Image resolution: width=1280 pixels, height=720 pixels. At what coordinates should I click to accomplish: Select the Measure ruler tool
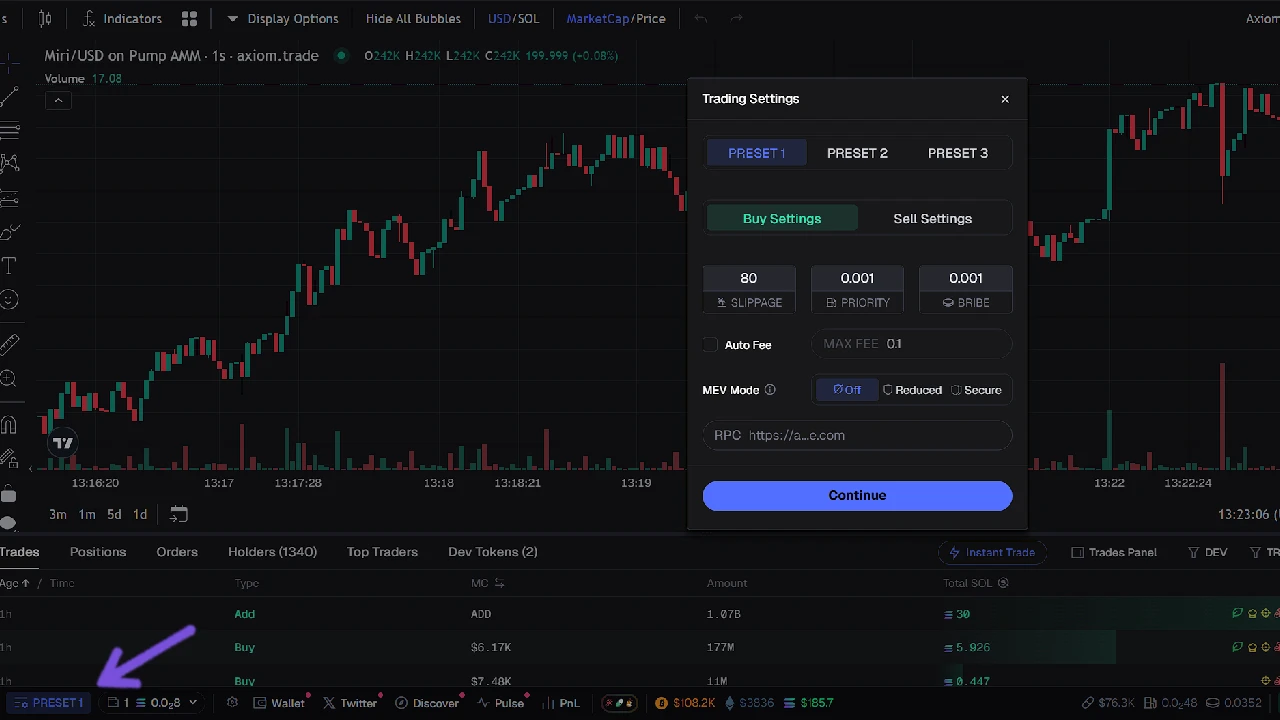(10, 343)
